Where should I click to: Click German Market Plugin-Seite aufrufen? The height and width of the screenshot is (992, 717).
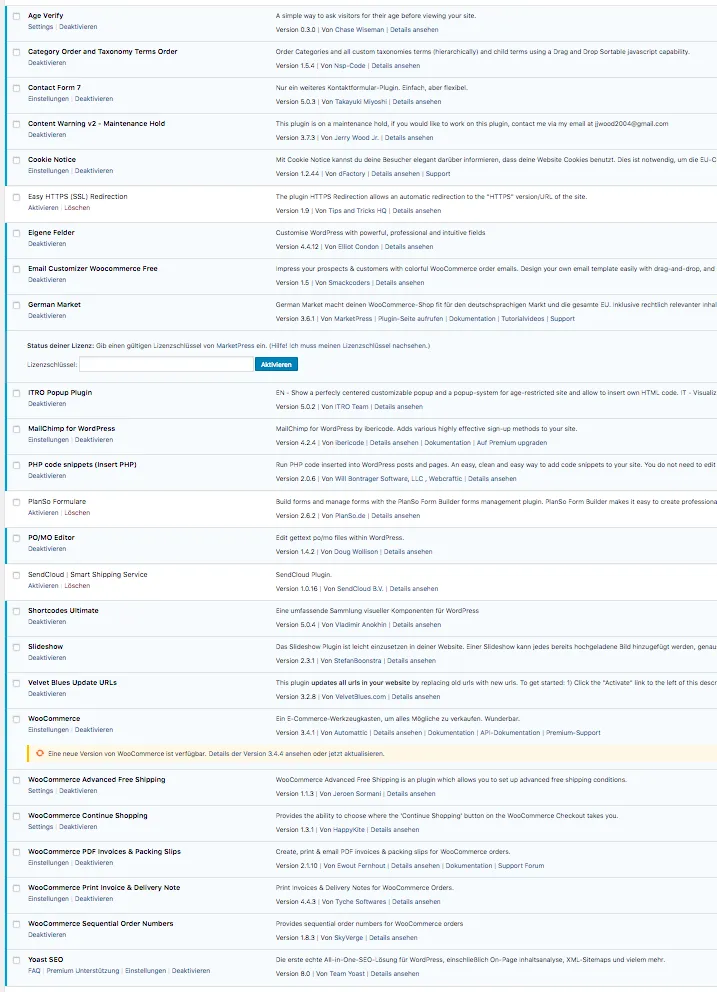pos(411,319)
